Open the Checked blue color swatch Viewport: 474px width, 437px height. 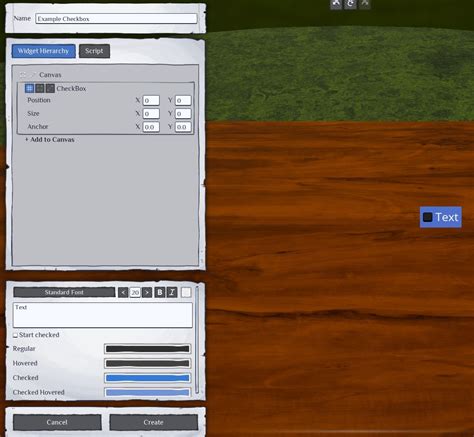click(147, 378)
